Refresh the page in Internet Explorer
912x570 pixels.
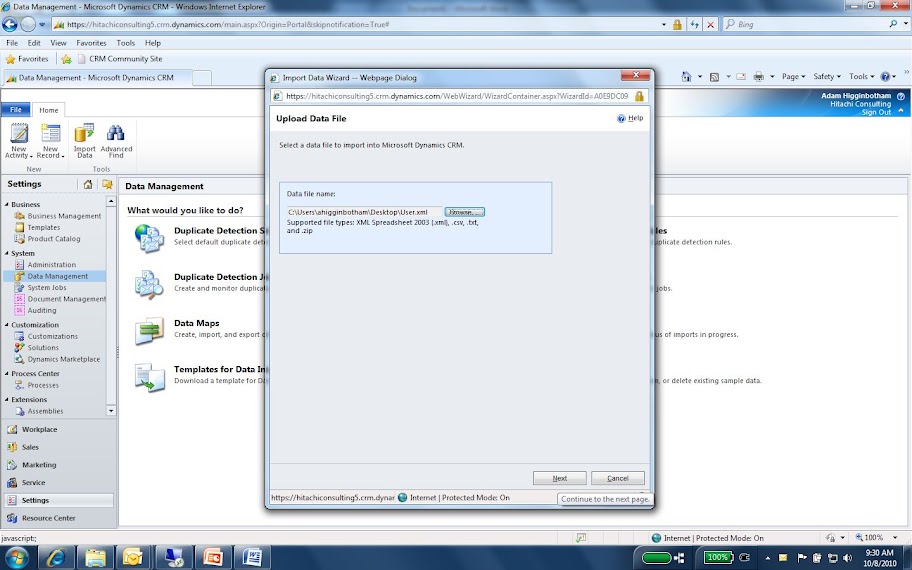pyautogui.click(x=694, y=24)
